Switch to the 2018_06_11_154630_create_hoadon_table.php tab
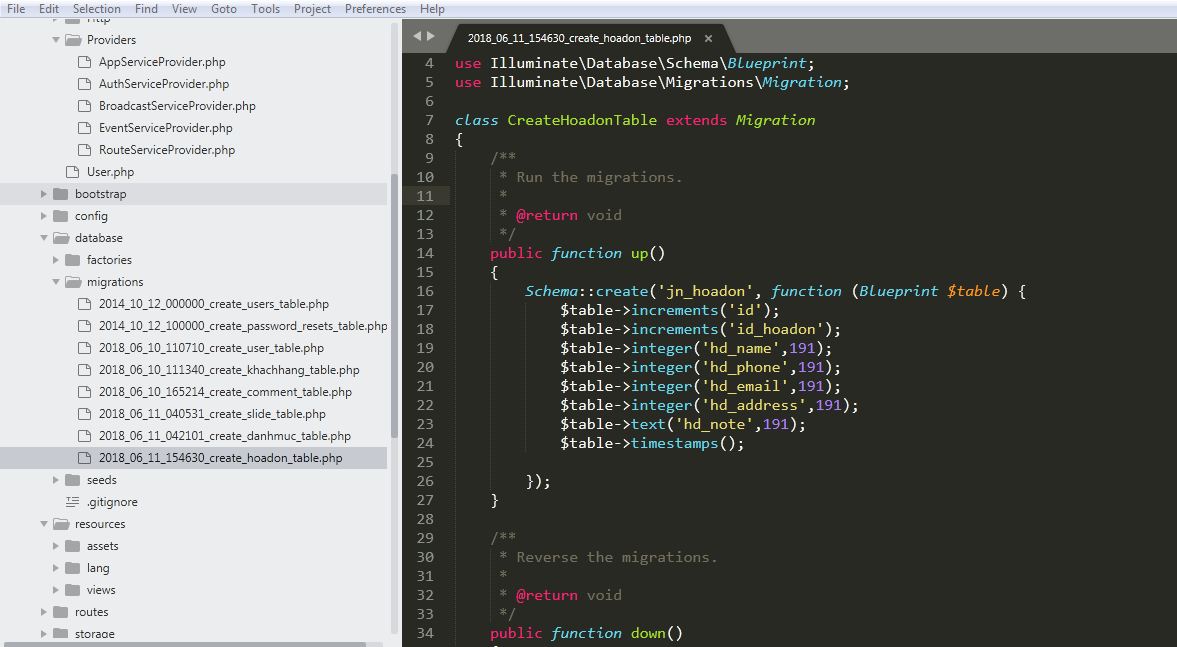The height and width of the screenshot is (647, 1177). 579,39
